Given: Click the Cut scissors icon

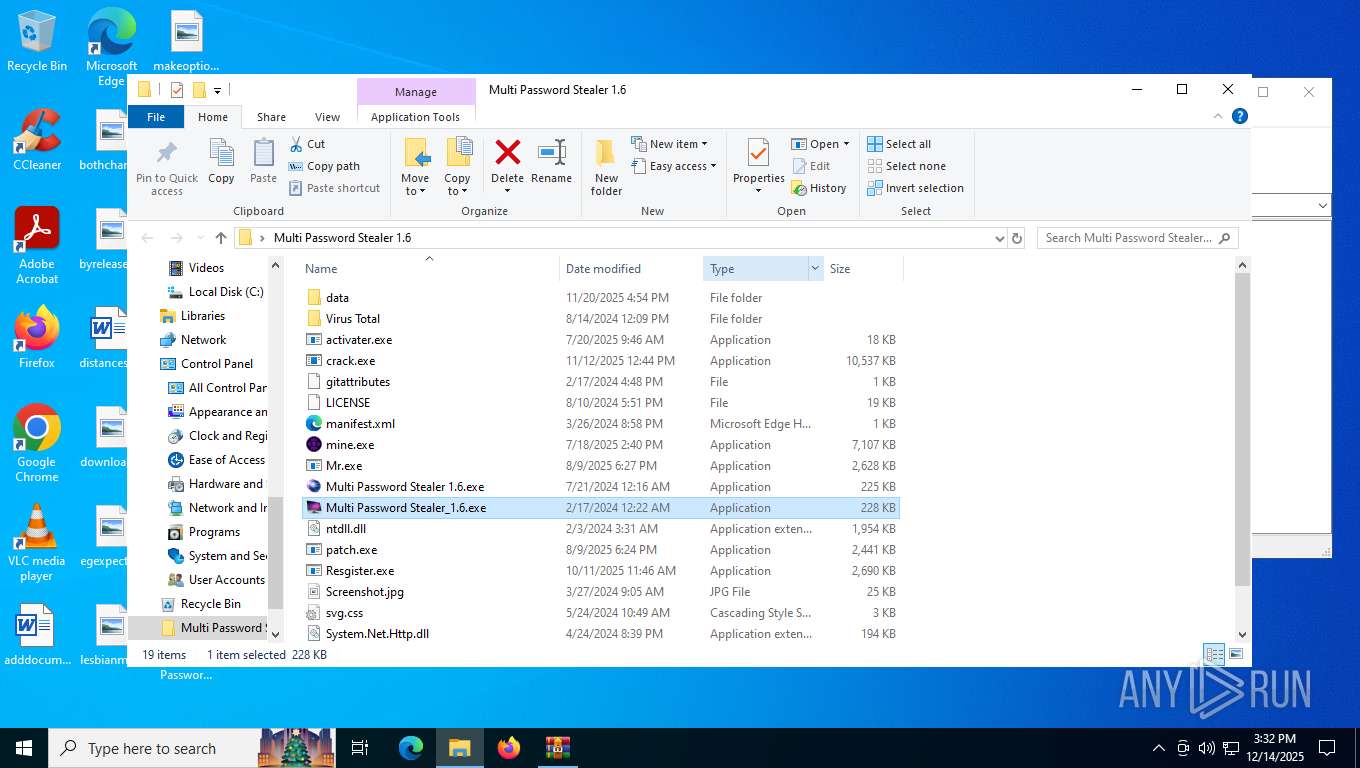Looking at the screenshot, I should (x=296, y=144).
